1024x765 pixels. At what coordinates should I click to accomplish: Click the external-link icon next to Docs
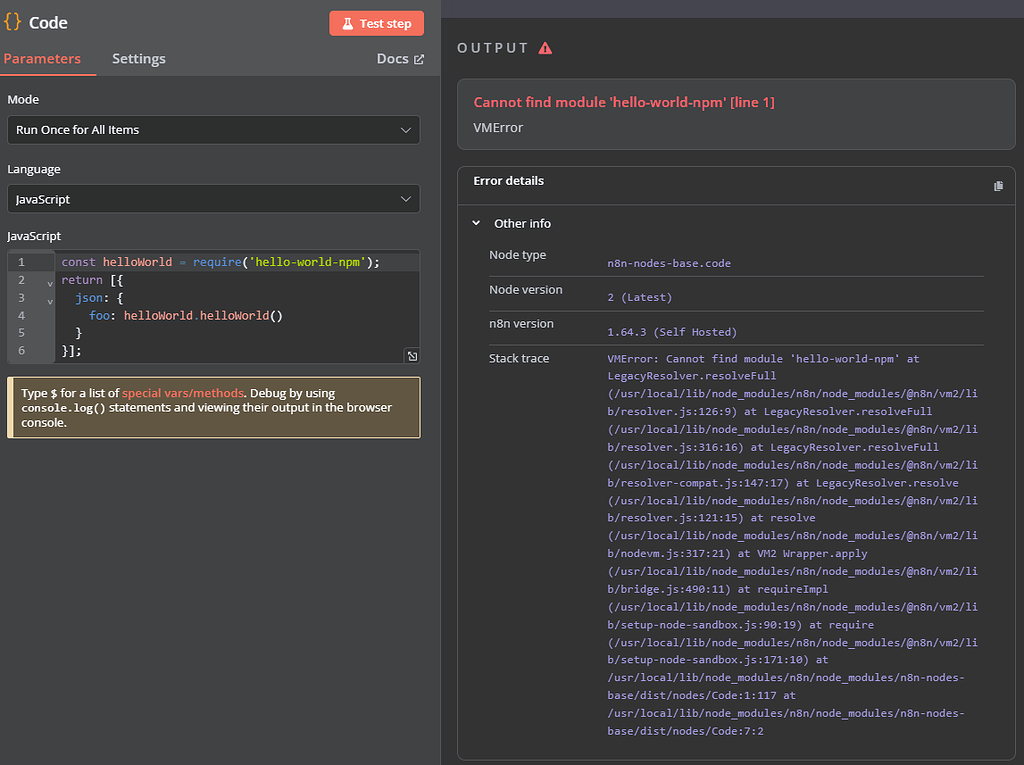click(x=417, y=59)
